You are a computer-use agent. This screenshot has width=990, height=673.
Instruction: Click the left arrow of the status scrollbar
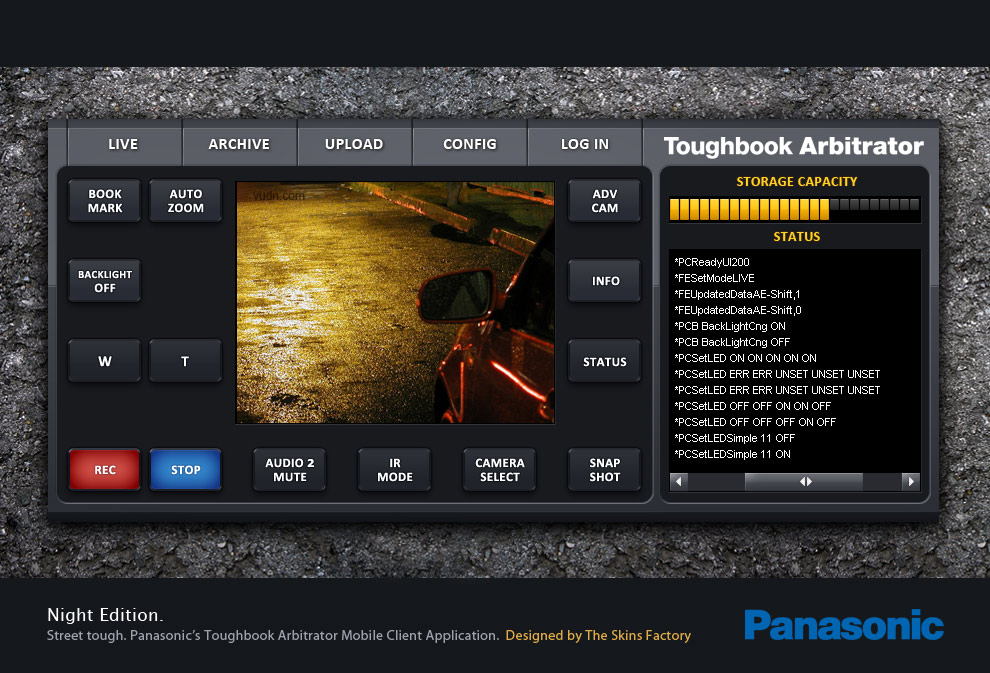click(x=679, y=481)
